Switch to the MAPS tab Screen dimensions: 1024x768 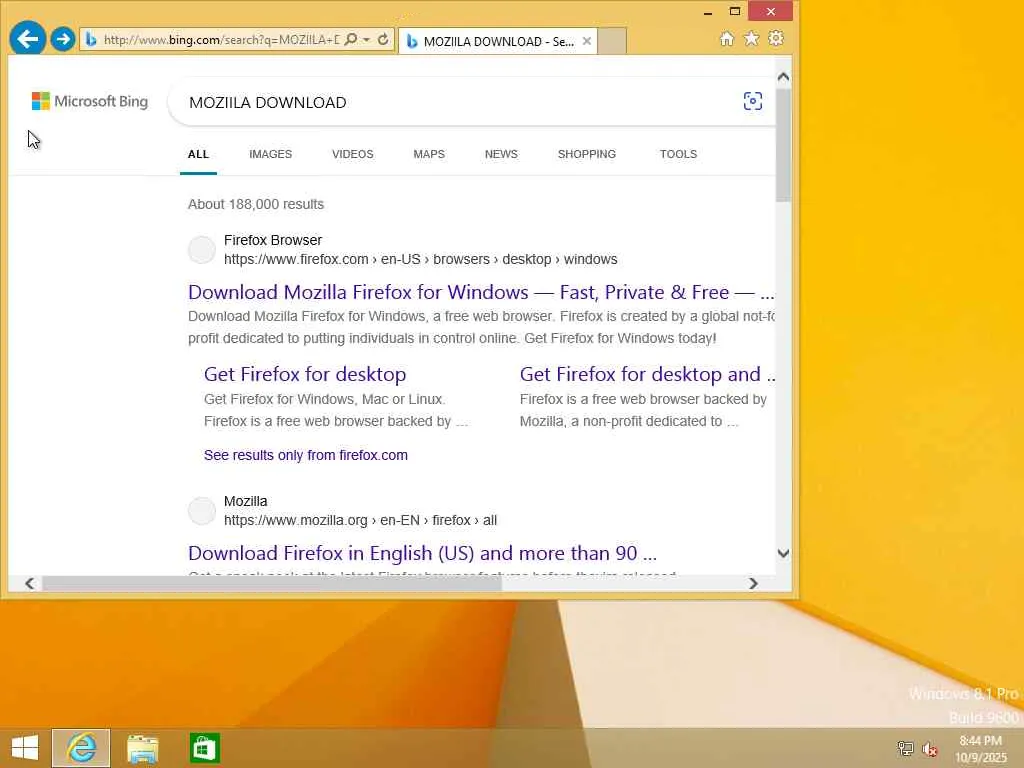pos(429,154)
